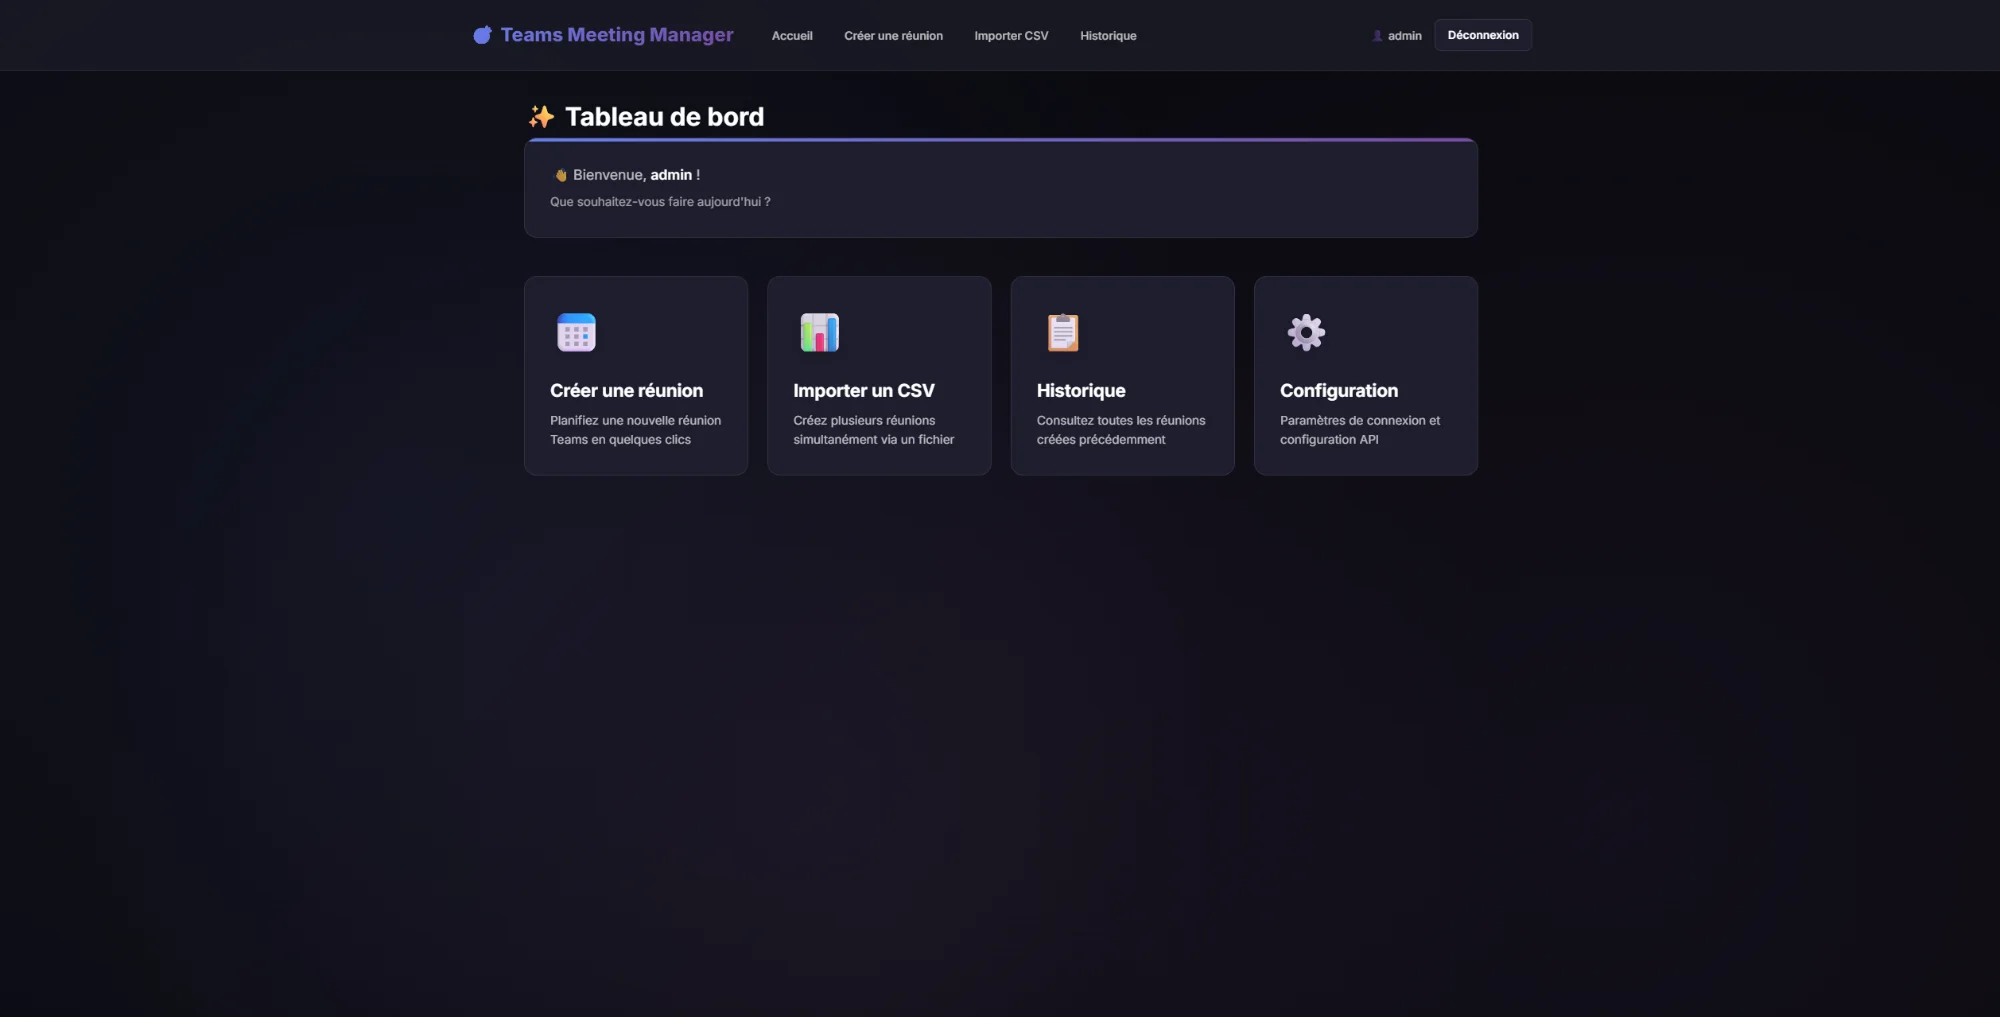Open Importer CSV from the navigation bar
Screen dimensions: 2000x1017
click(1011, 35)
